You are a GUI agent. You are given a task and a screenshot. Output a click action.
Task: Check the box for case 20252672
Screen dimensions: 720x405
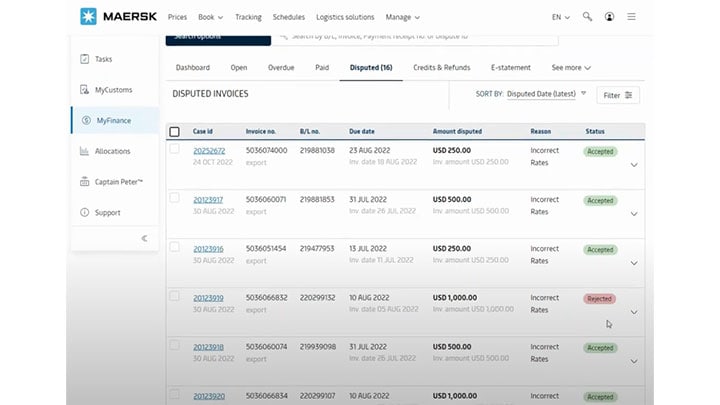[x=174, y=149]
